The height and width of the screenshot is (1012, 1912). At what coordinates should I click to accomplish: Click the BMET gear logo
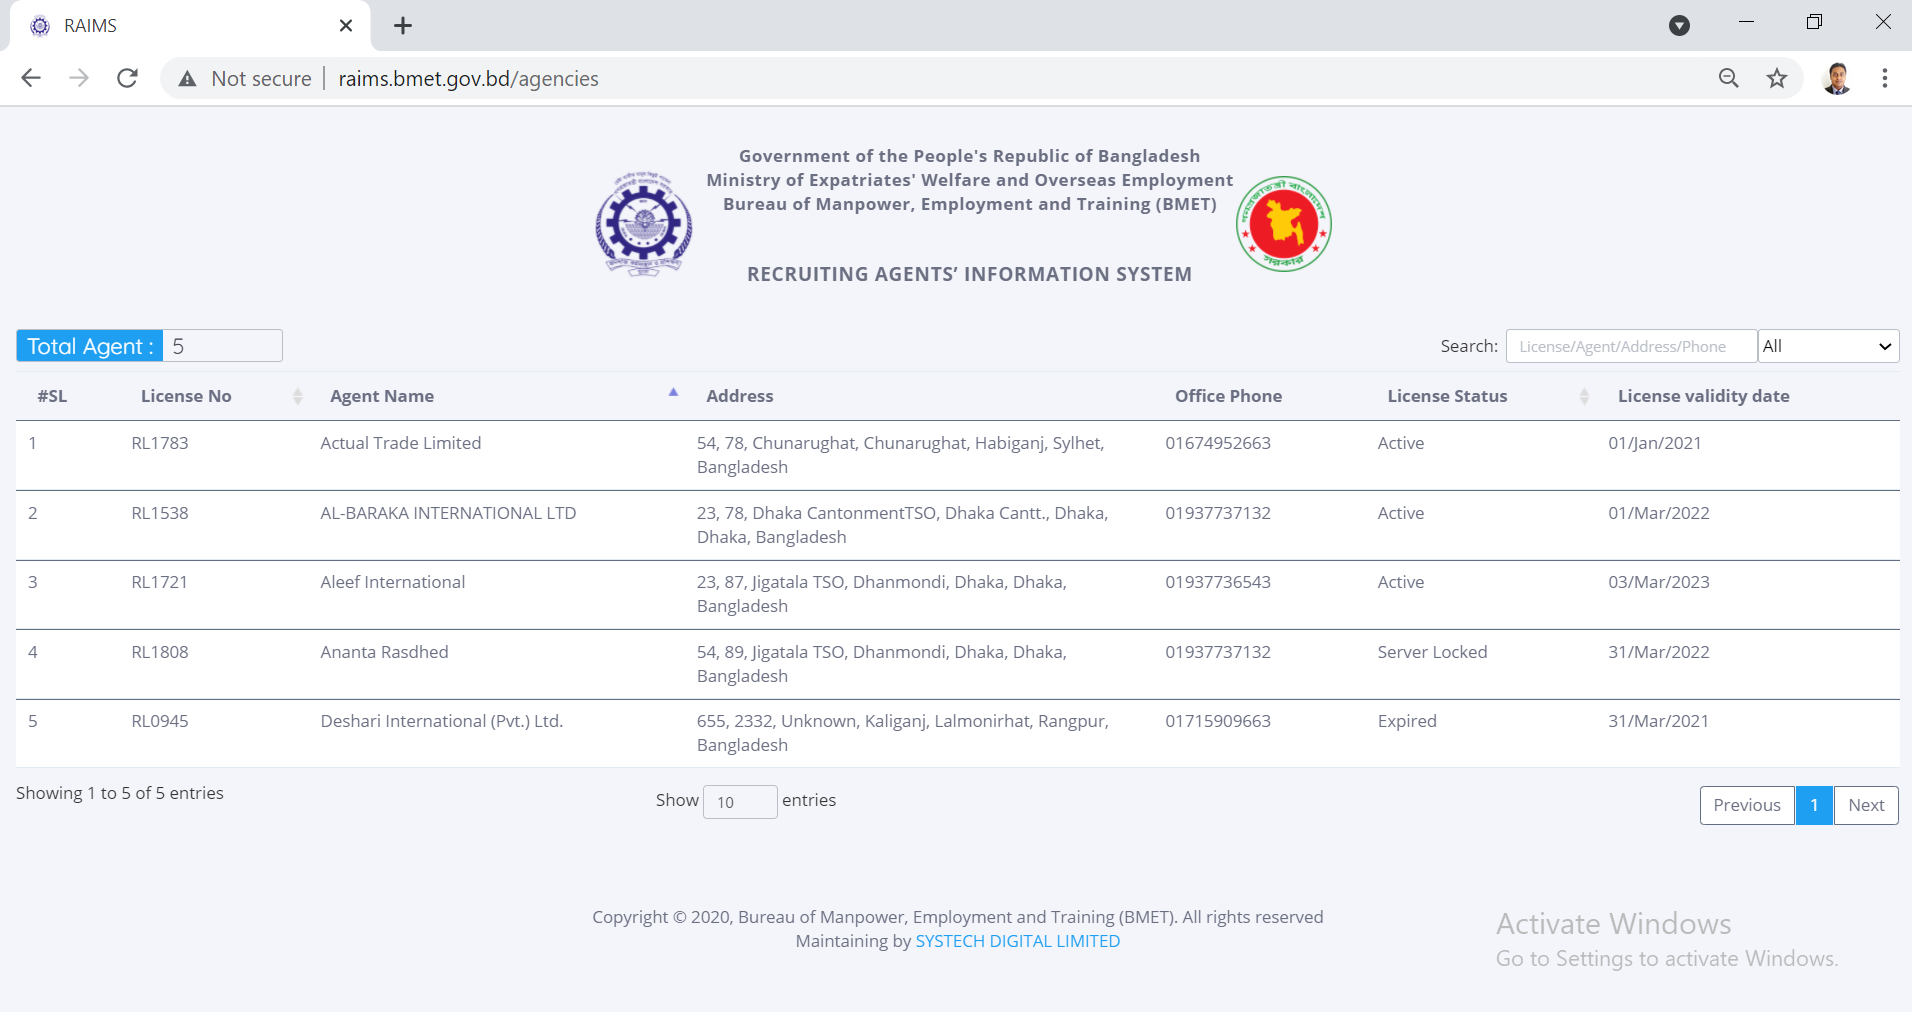click(x=643, y=223)
